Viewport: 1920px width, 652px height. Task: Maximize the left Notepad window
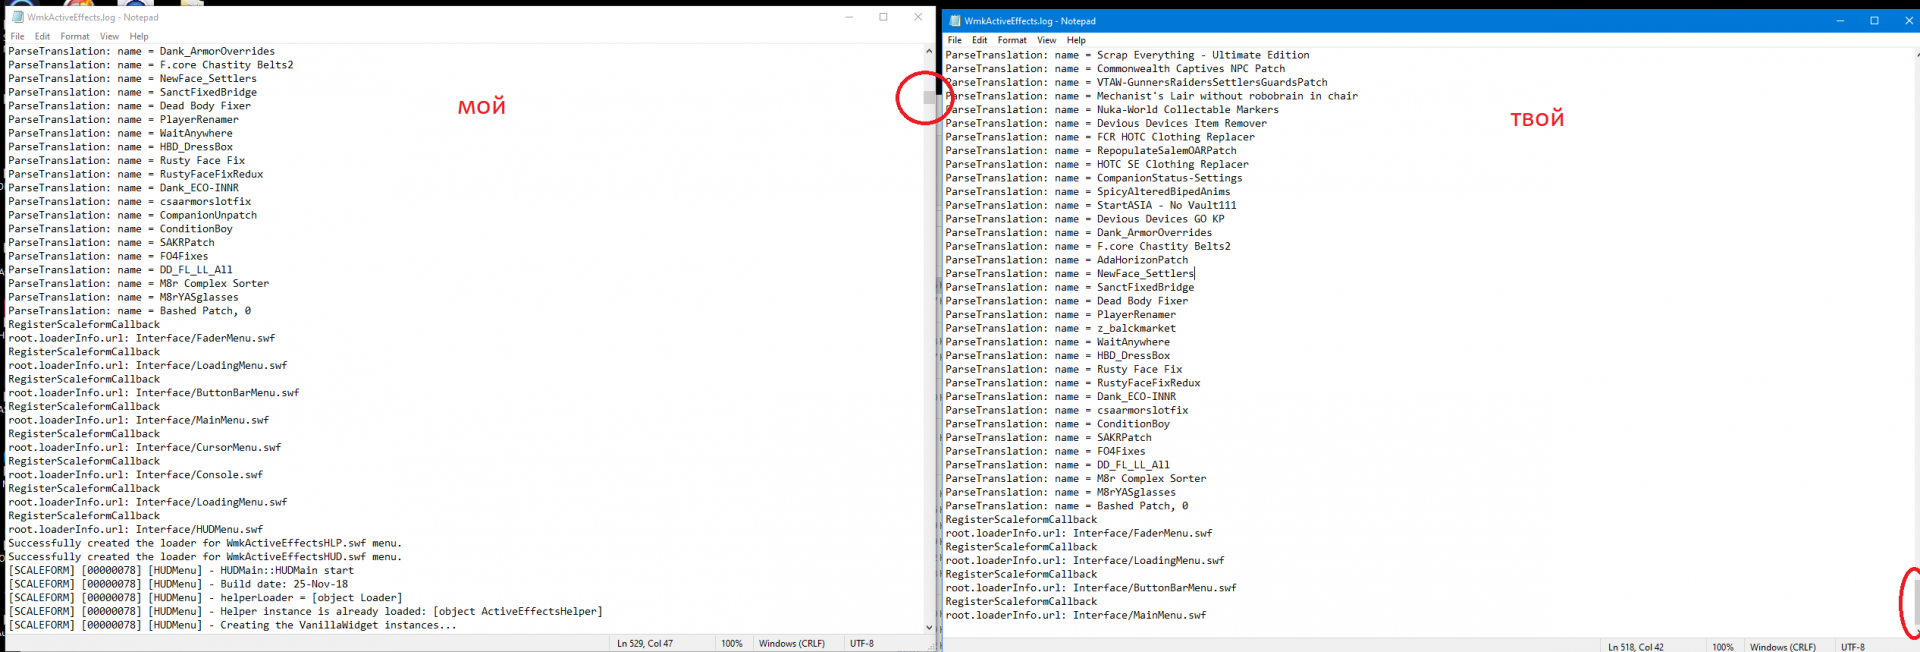point(883,17)
